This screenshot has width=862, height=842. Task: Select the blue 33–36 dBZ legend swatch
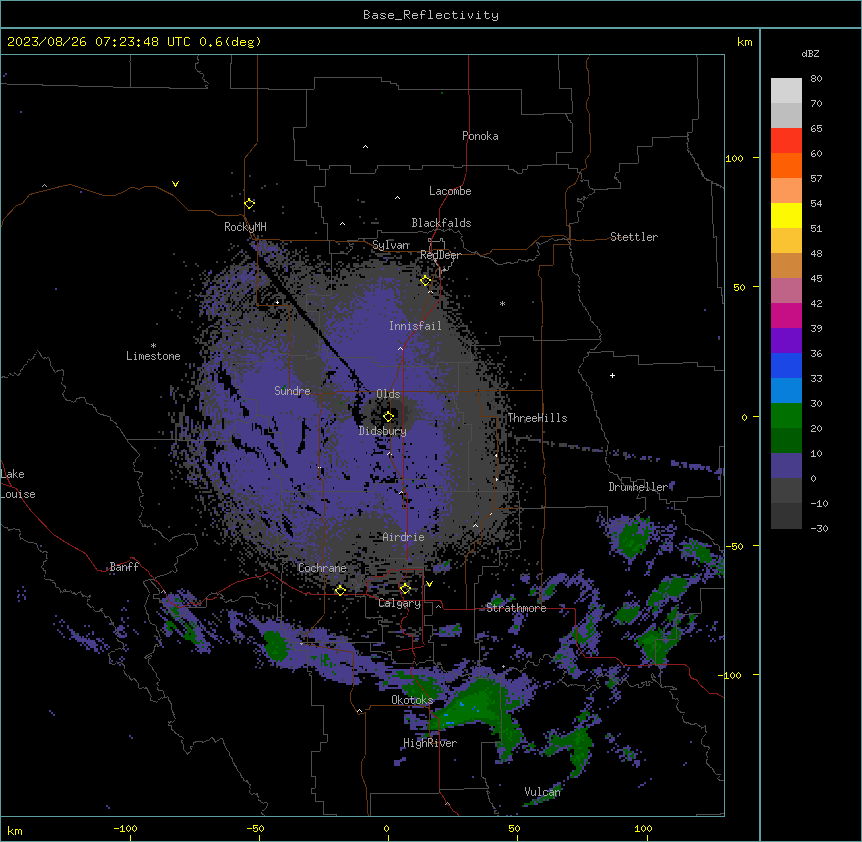(786, 365)
